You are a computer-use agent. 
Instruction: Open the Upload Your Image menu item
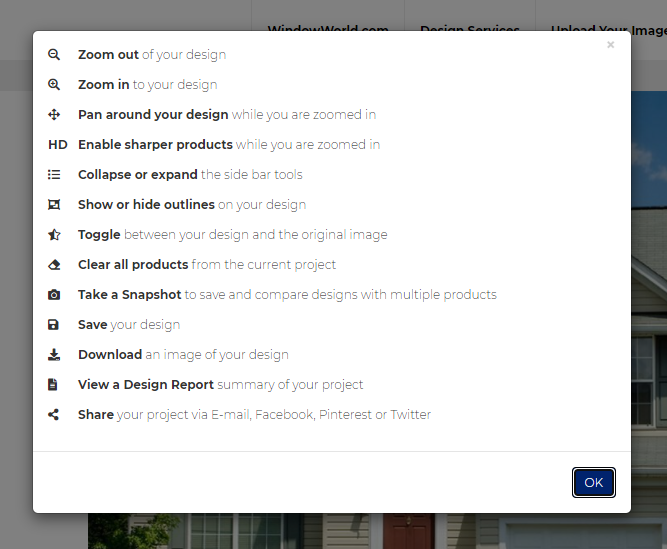(x=608, y=28)
